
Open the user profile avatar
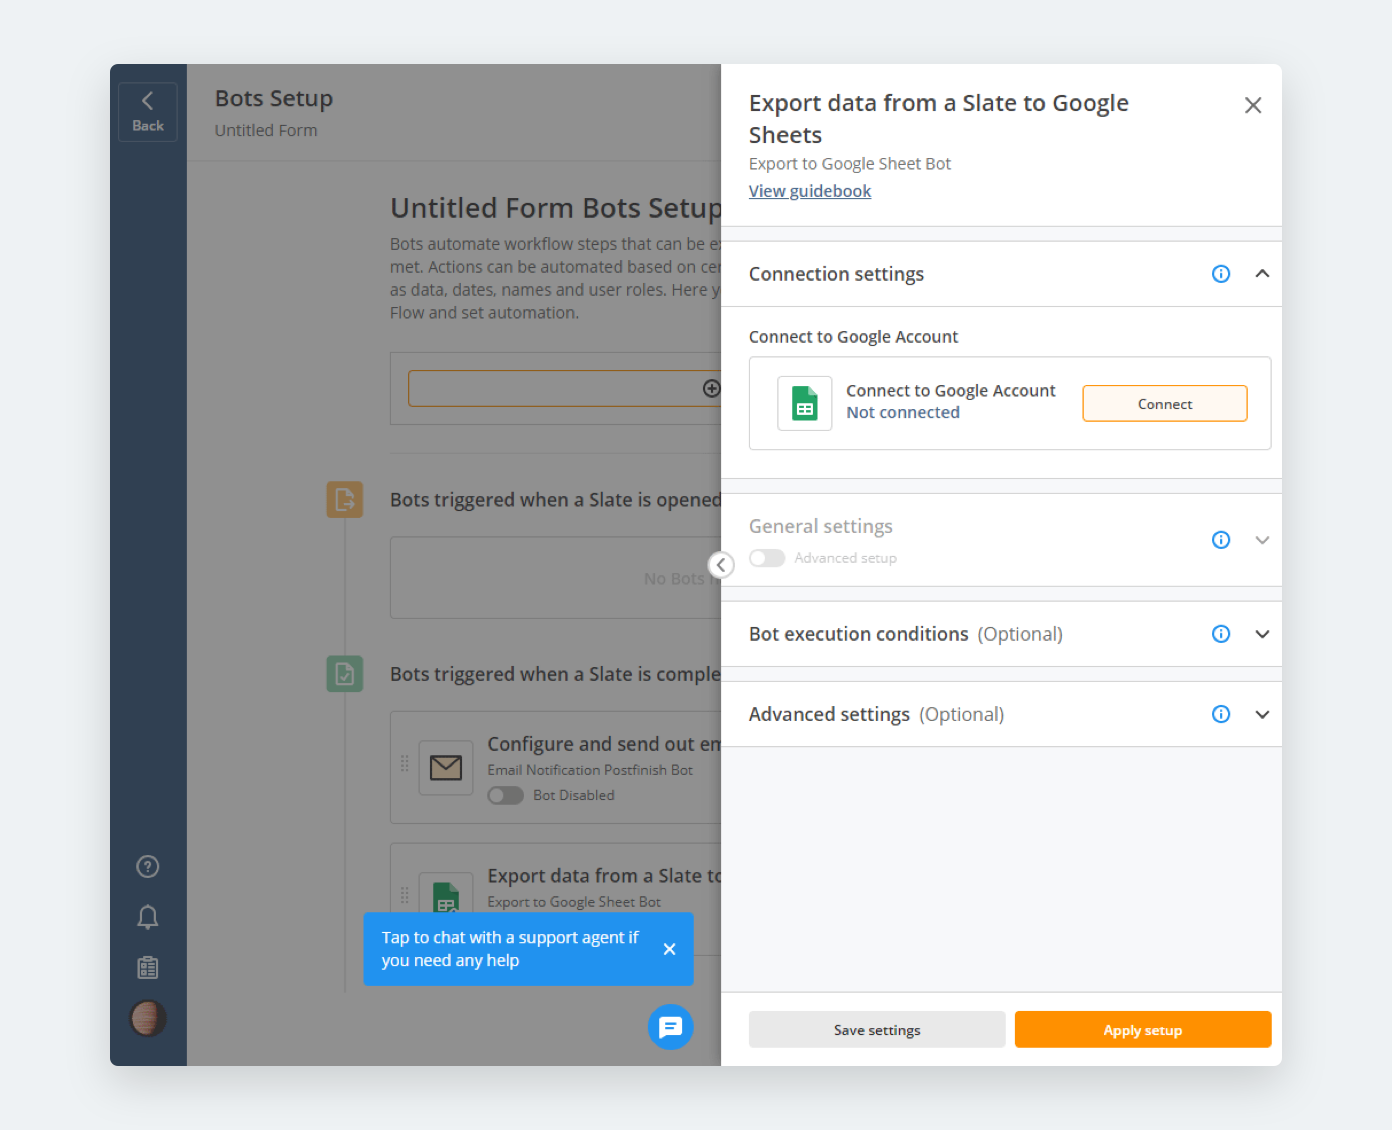pyautogui.click(x=148, y=1018)
